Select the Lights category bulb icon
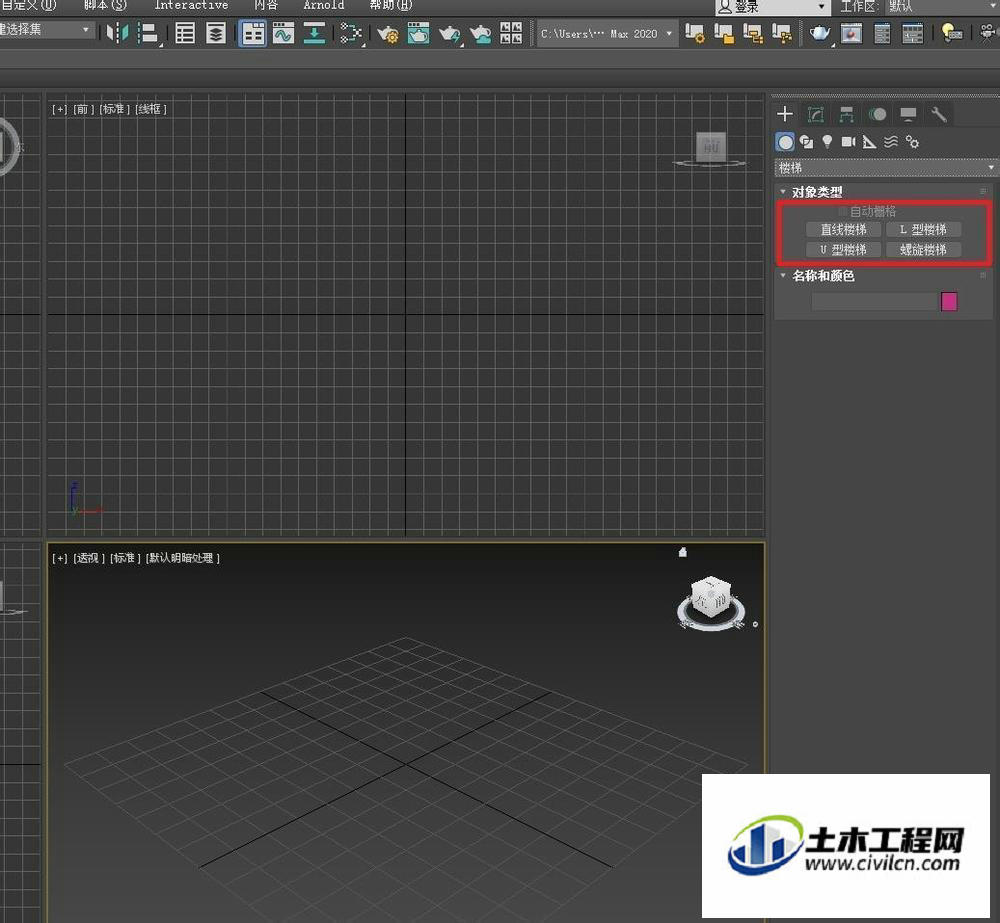 click(x=827, y=142)
